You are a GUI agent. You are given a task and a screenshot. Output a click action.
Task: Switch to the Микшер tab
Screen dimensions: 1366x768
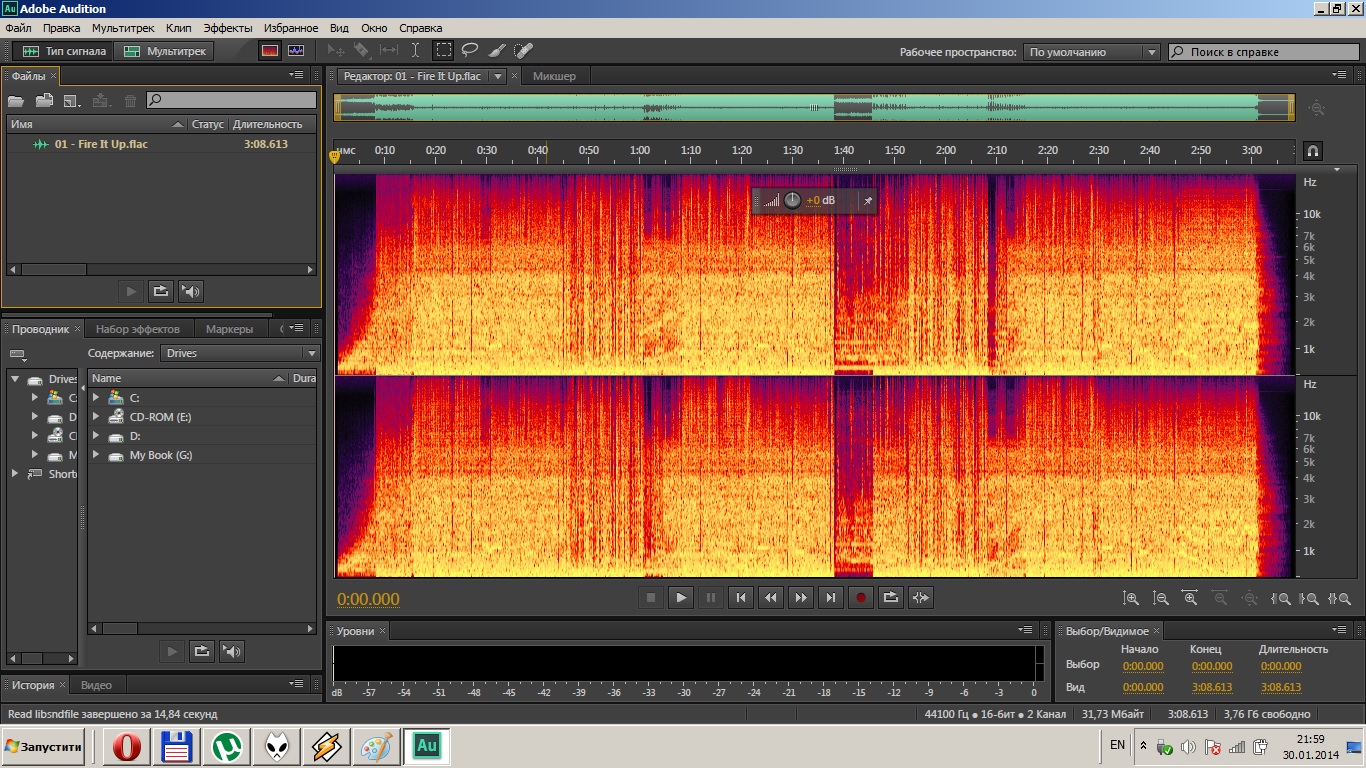coord(554,76)
